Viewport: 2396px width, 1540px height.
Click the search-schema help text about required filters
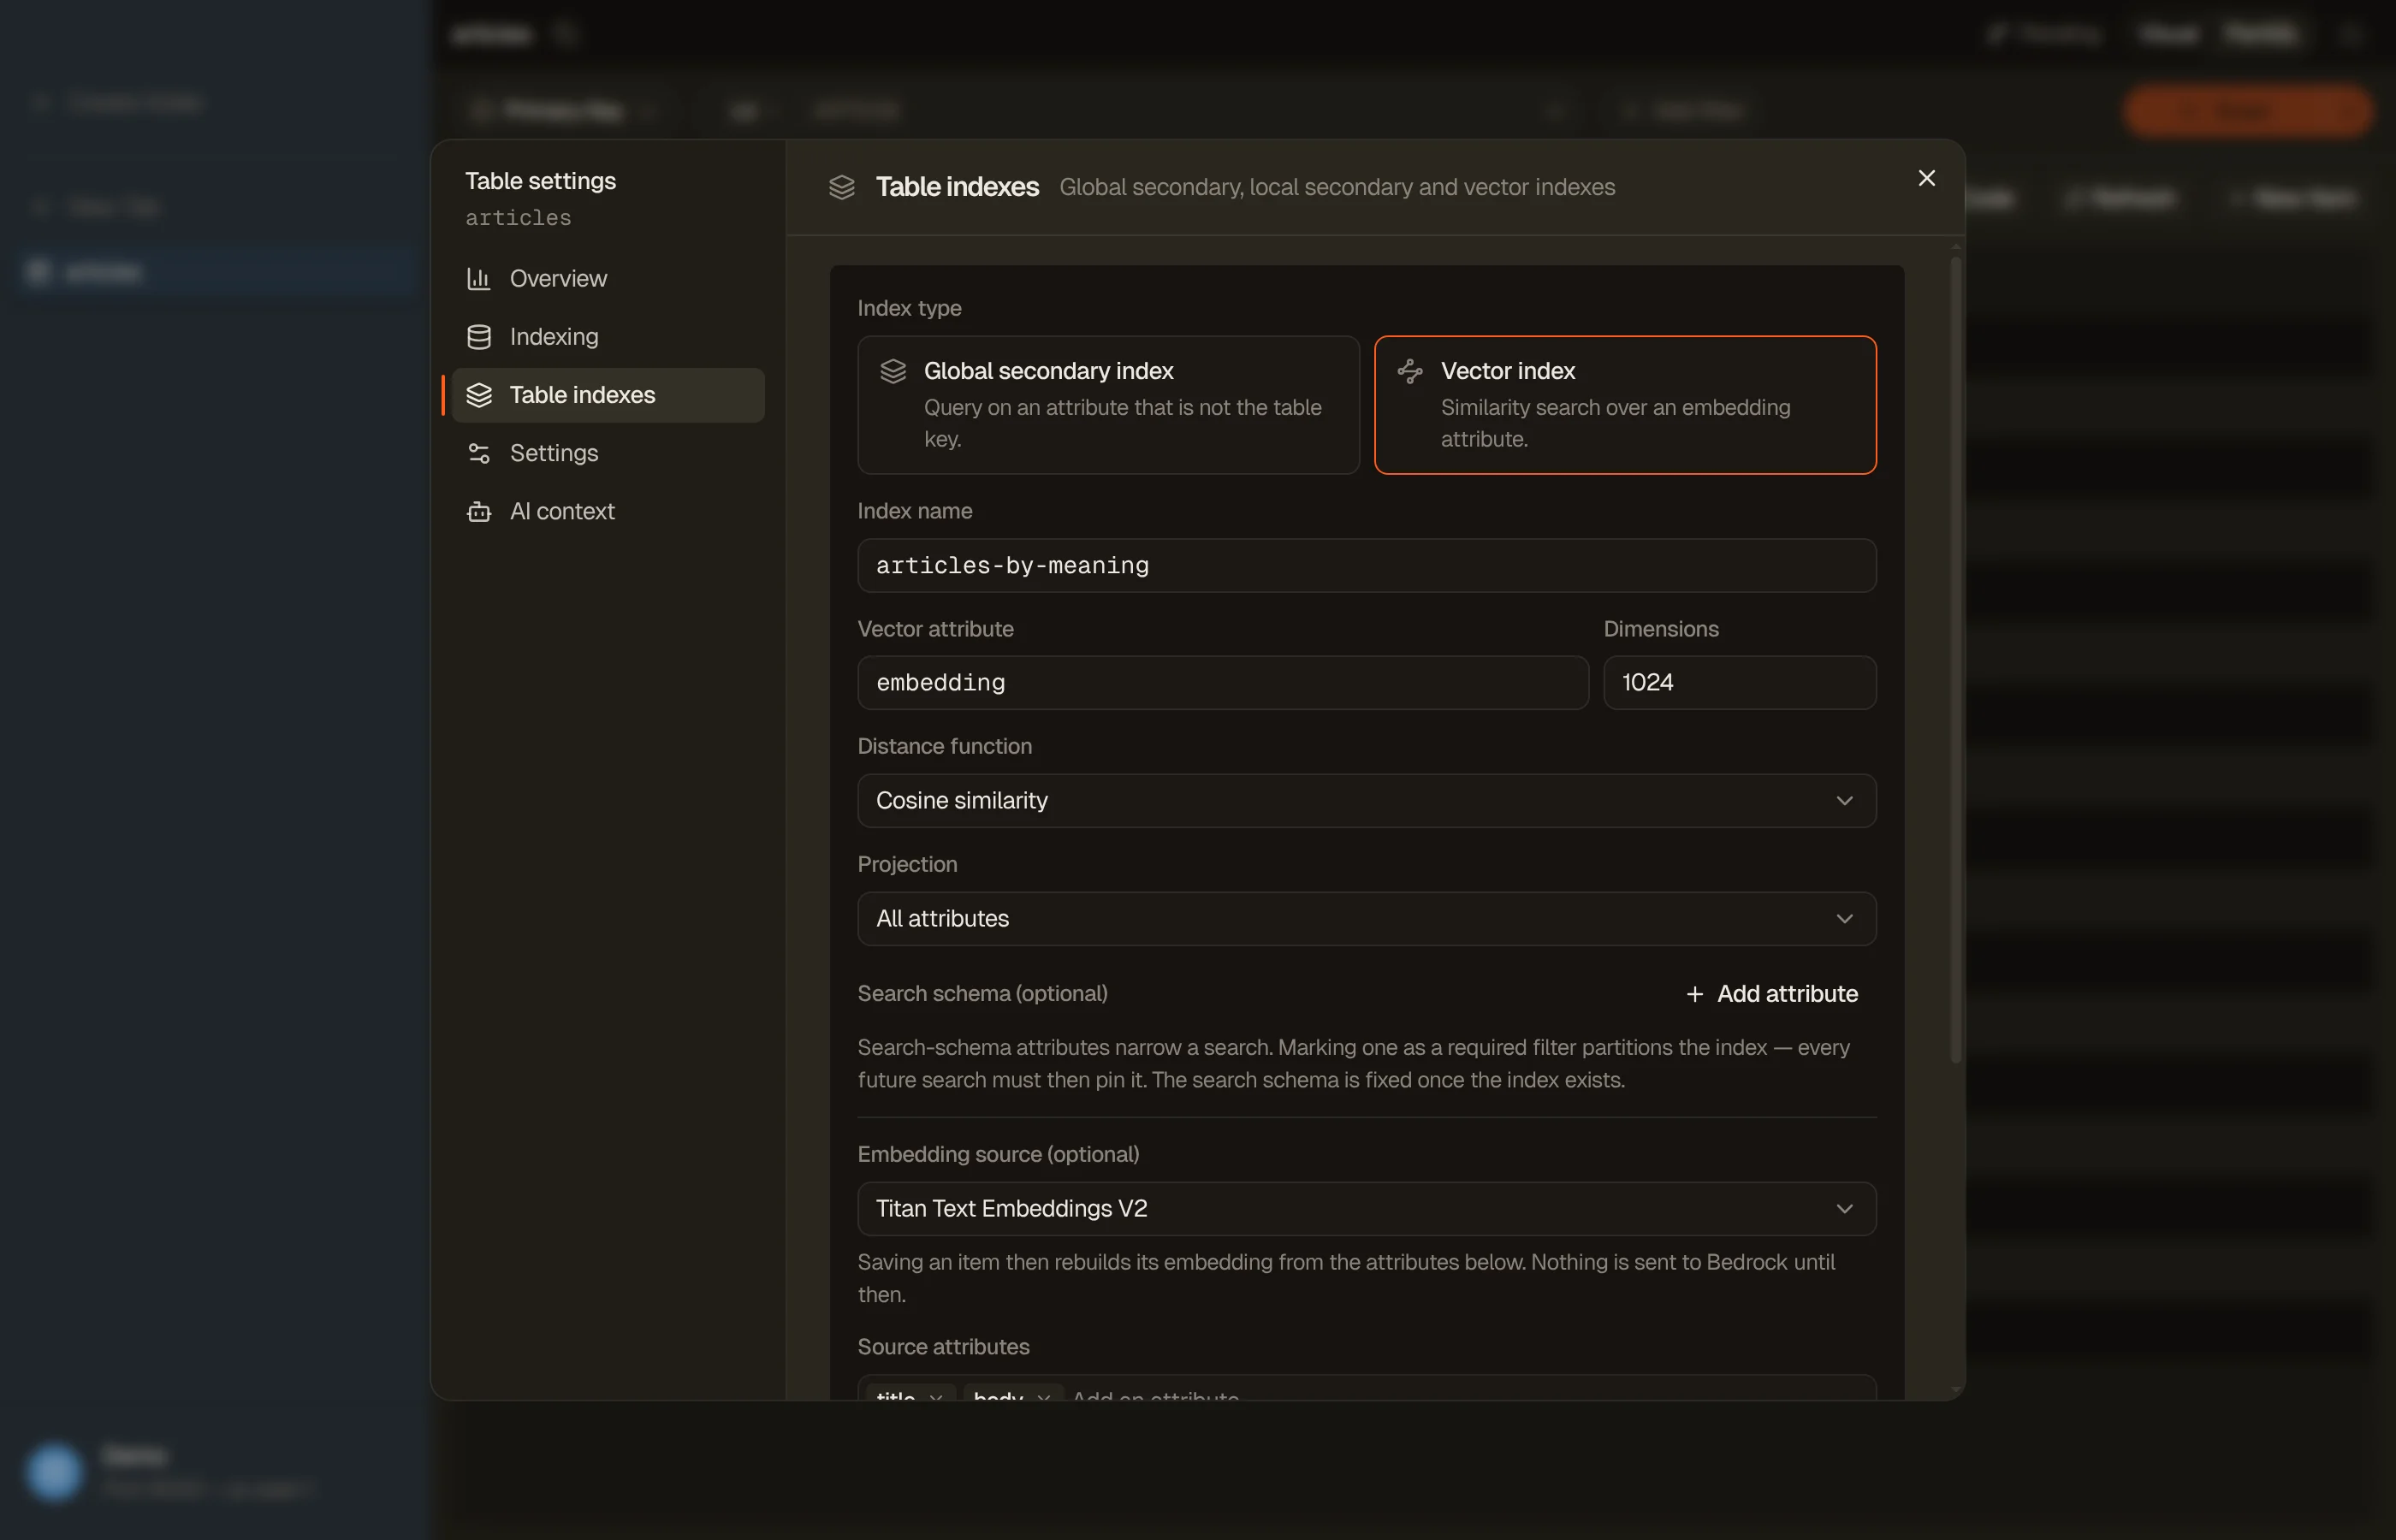tap(1353, 1064)
